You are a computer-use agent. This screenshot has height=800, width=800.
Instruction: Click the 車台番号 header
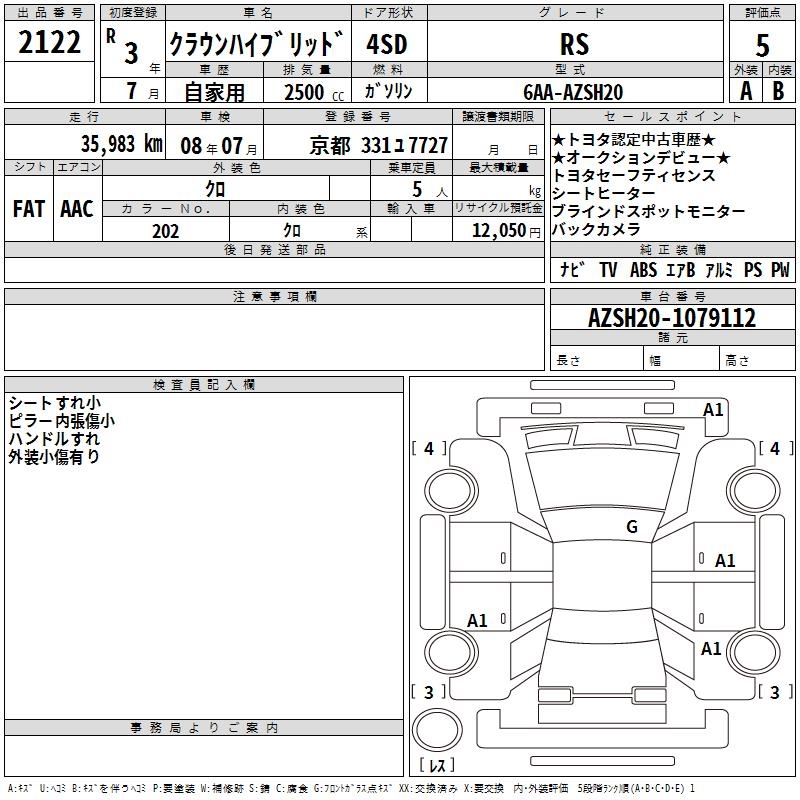(672, 296)
